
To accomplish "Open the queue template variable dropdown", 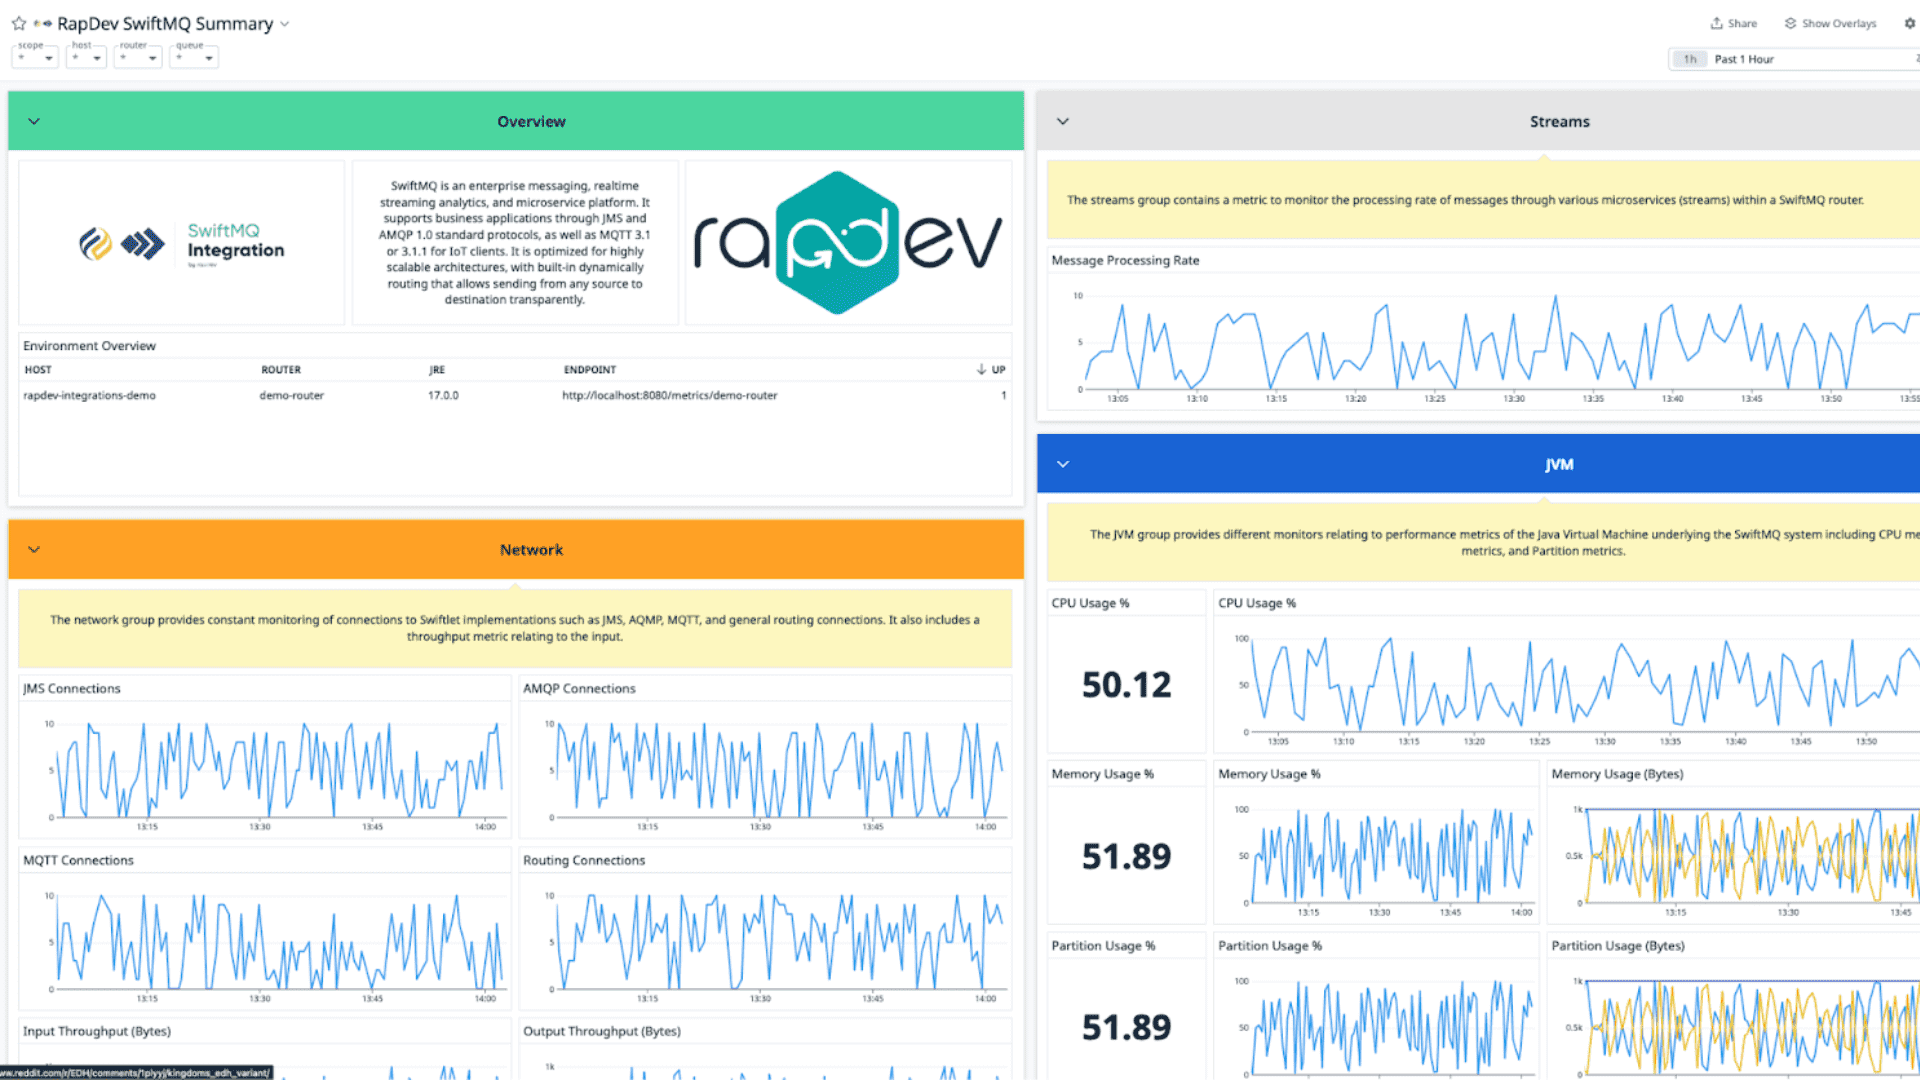I will pyautogui.click(x=194, y=57).
